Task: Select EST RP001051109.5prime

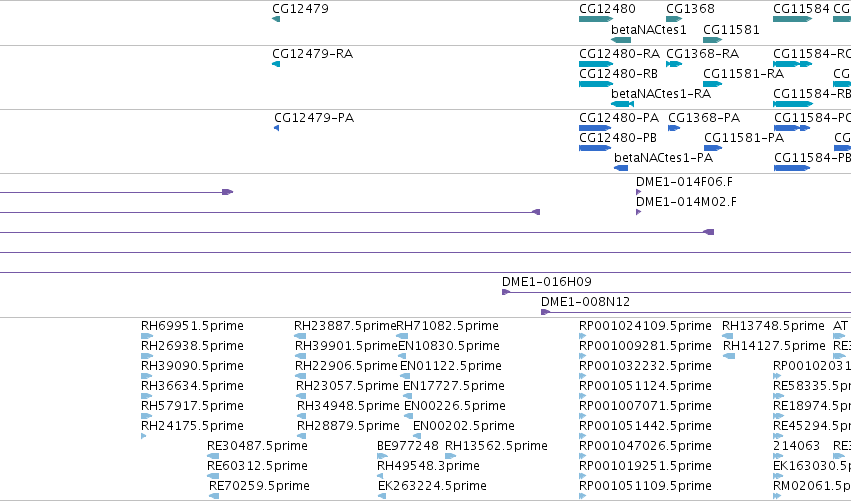Action: point(645,486)
